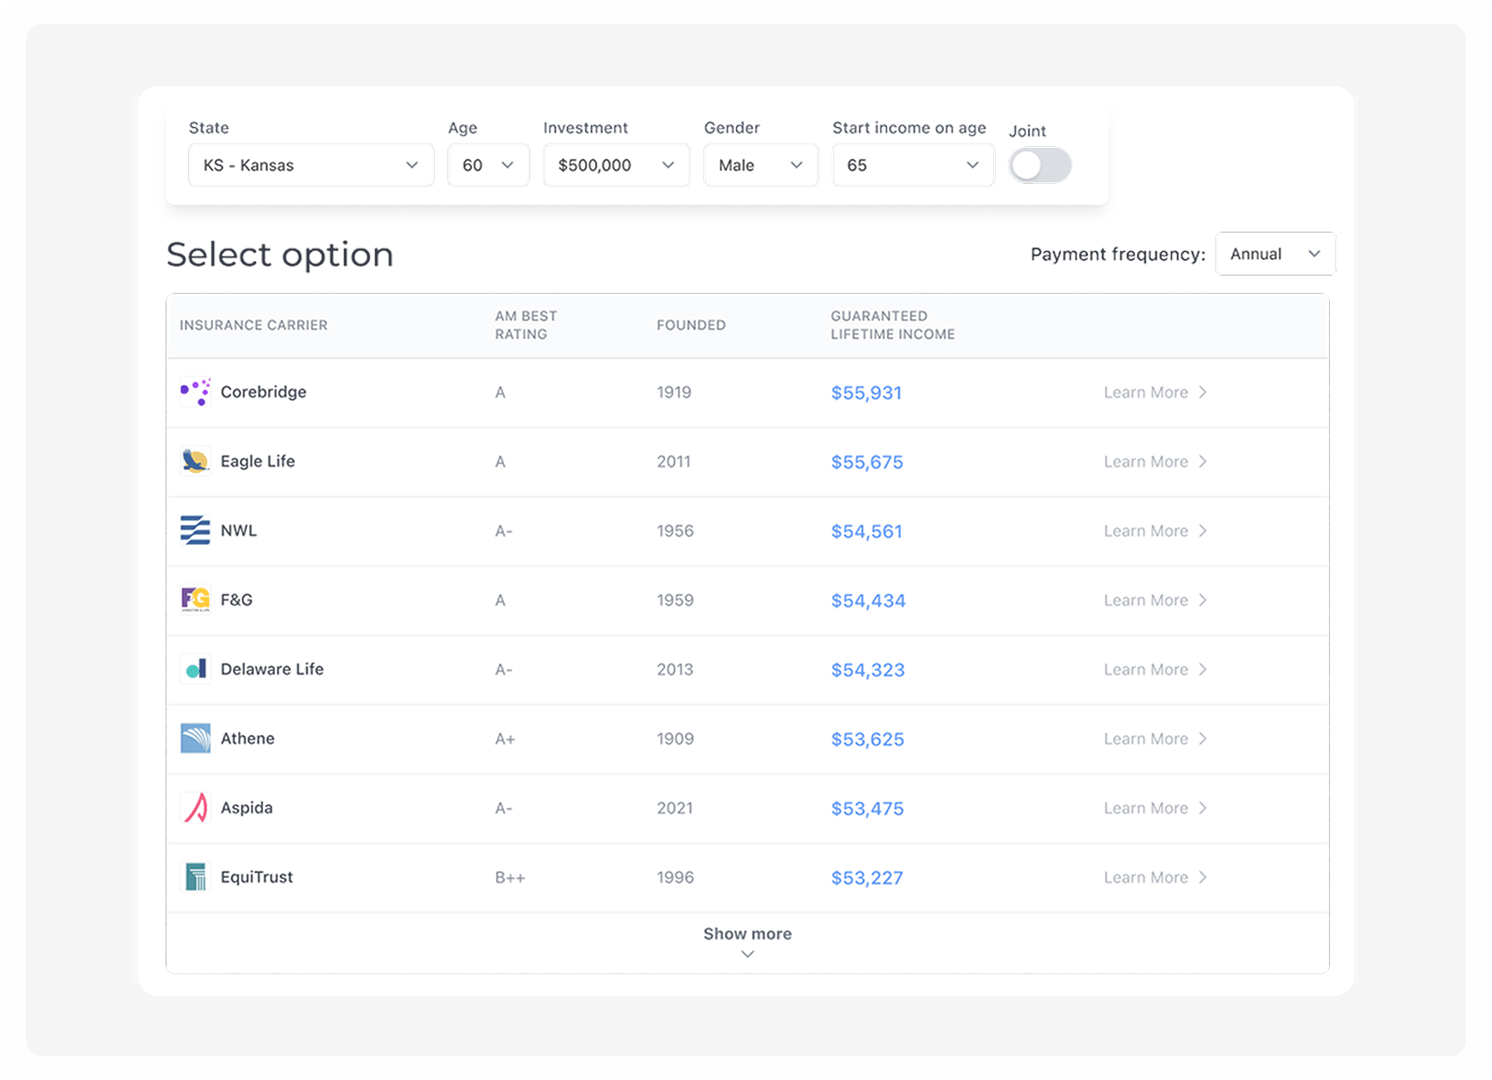Click the B++ rating for EquiTrust
Image resolution: width=1492 pixels, height=1080 pixels.
click(x=510, y=878)
